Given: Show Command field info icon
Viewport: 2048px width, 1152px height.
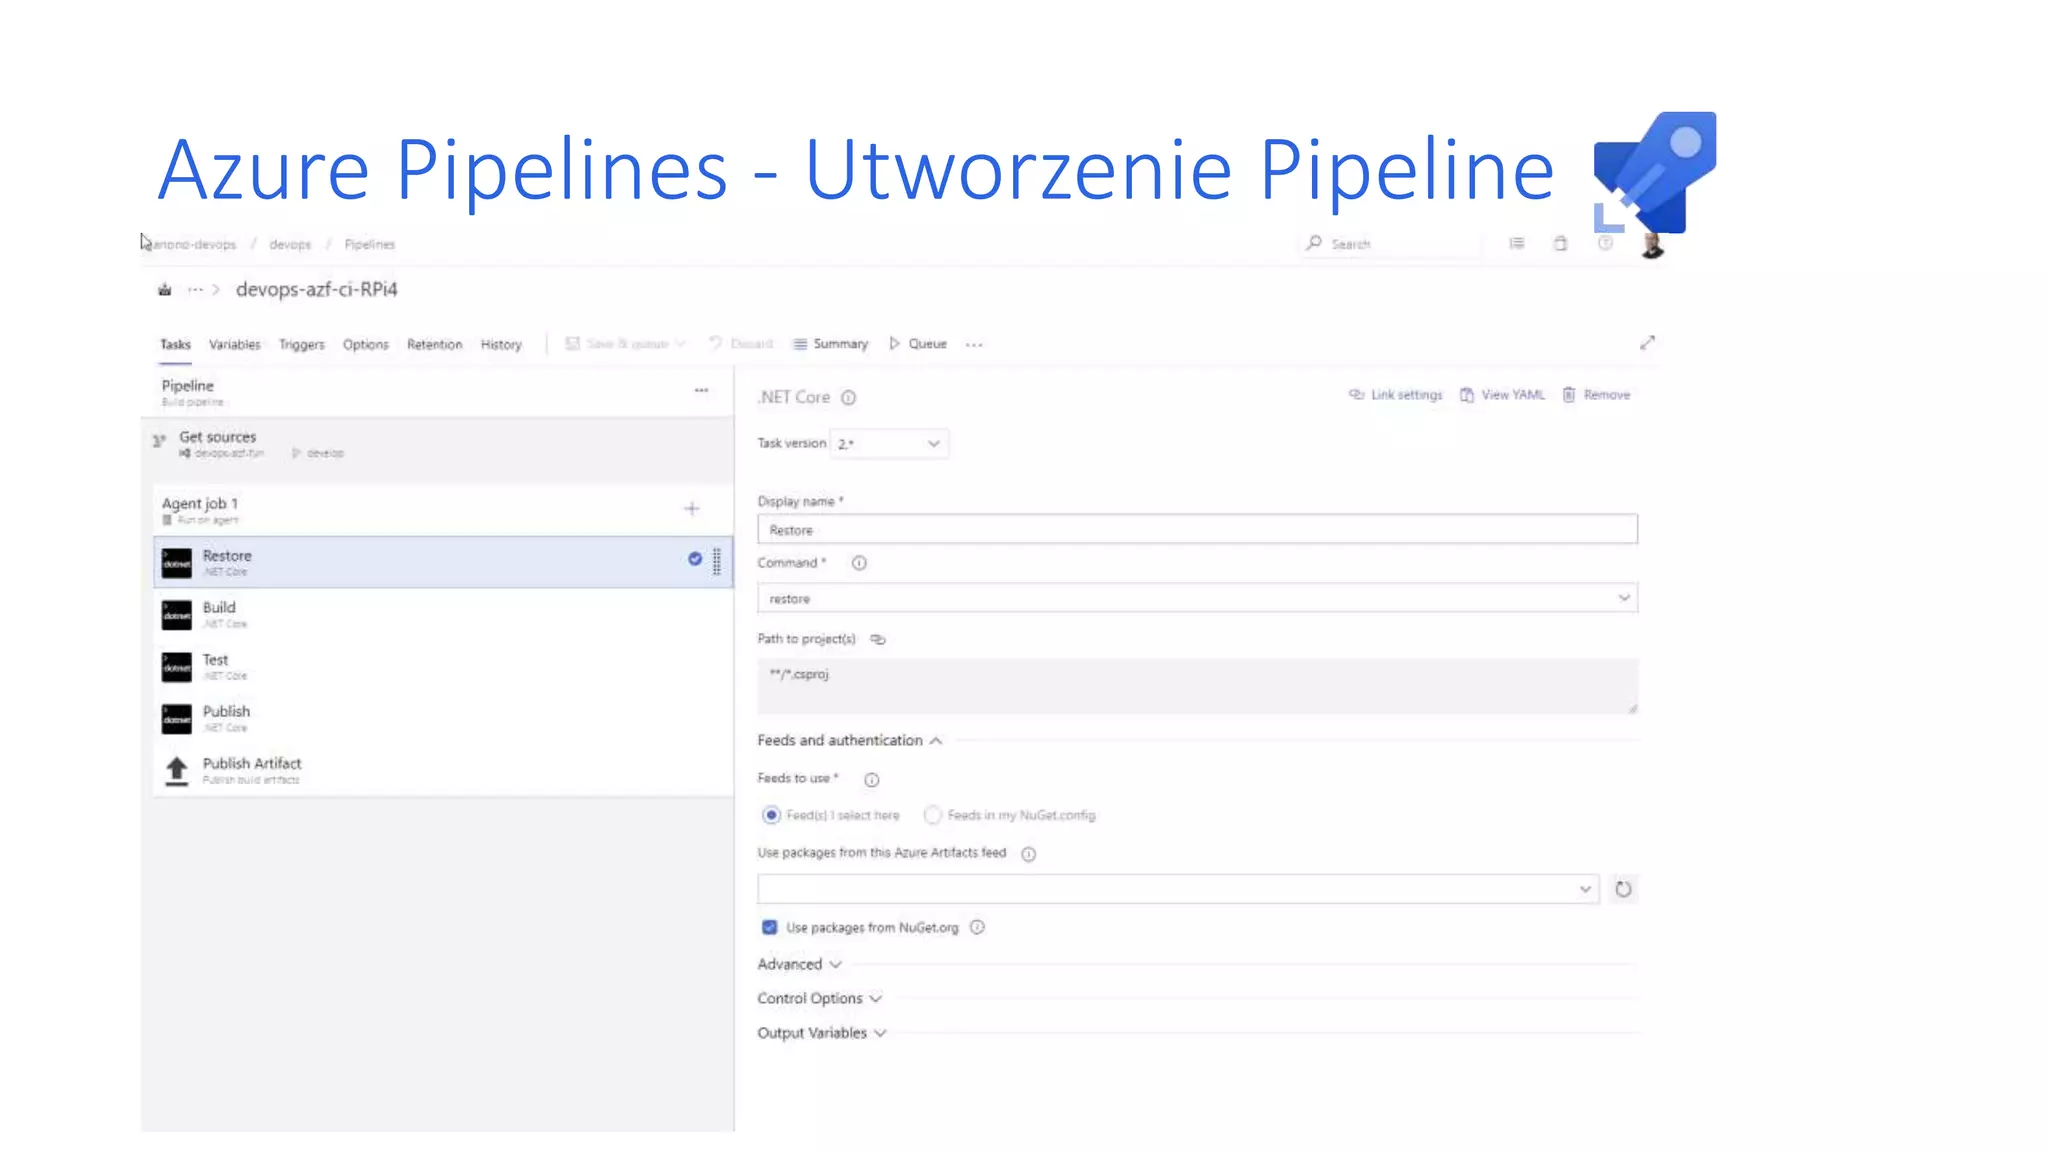Looking at the screenshot, I should (x=859, y=563).
